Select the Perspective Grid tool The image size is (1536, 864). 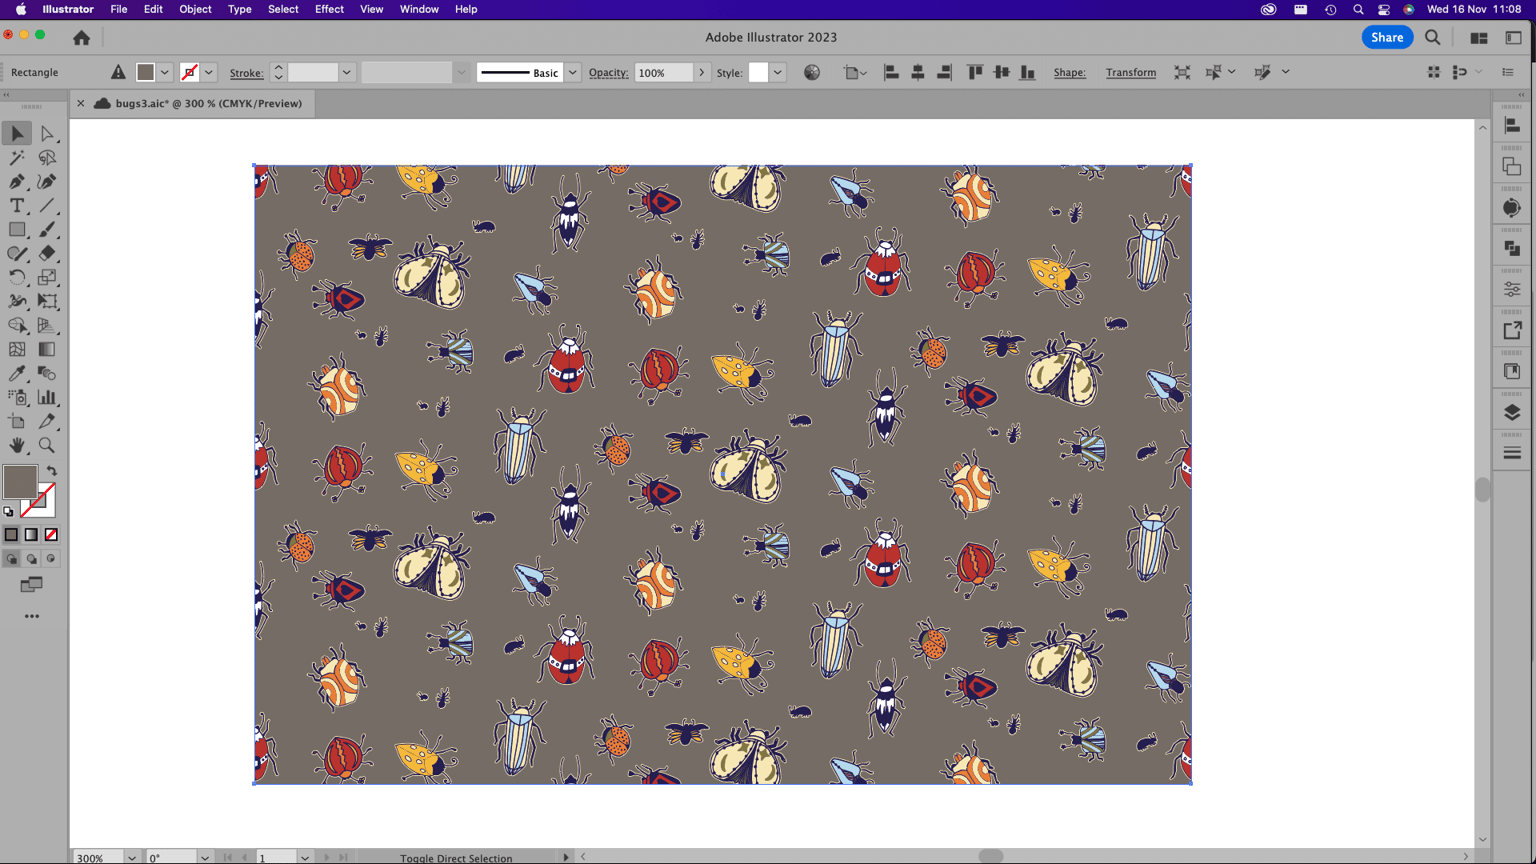pos(47,325)
